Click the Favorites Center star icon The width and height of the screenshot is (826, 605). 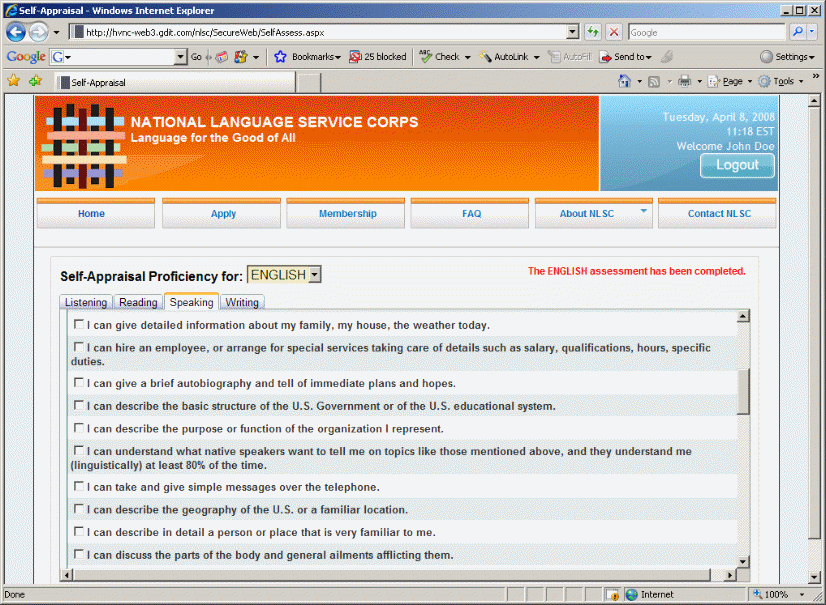coord(14,81)
